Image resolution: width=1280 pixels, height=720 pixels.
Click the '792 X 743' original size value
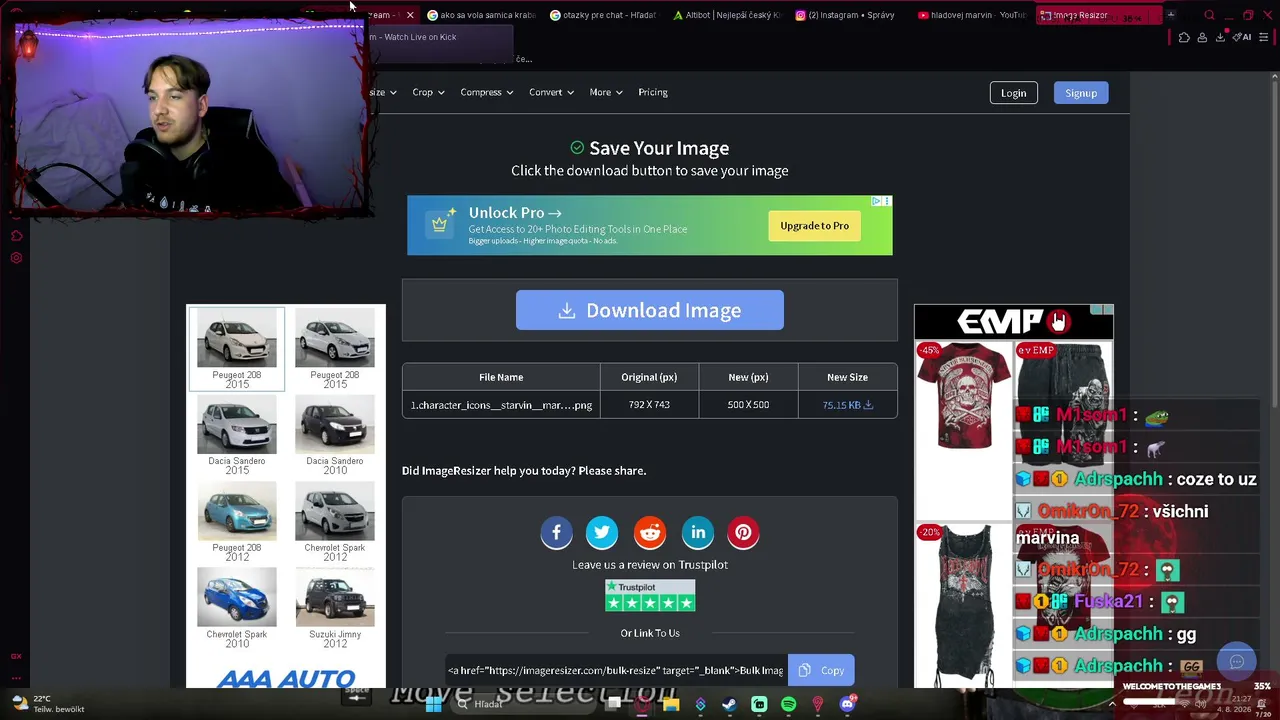649,405
